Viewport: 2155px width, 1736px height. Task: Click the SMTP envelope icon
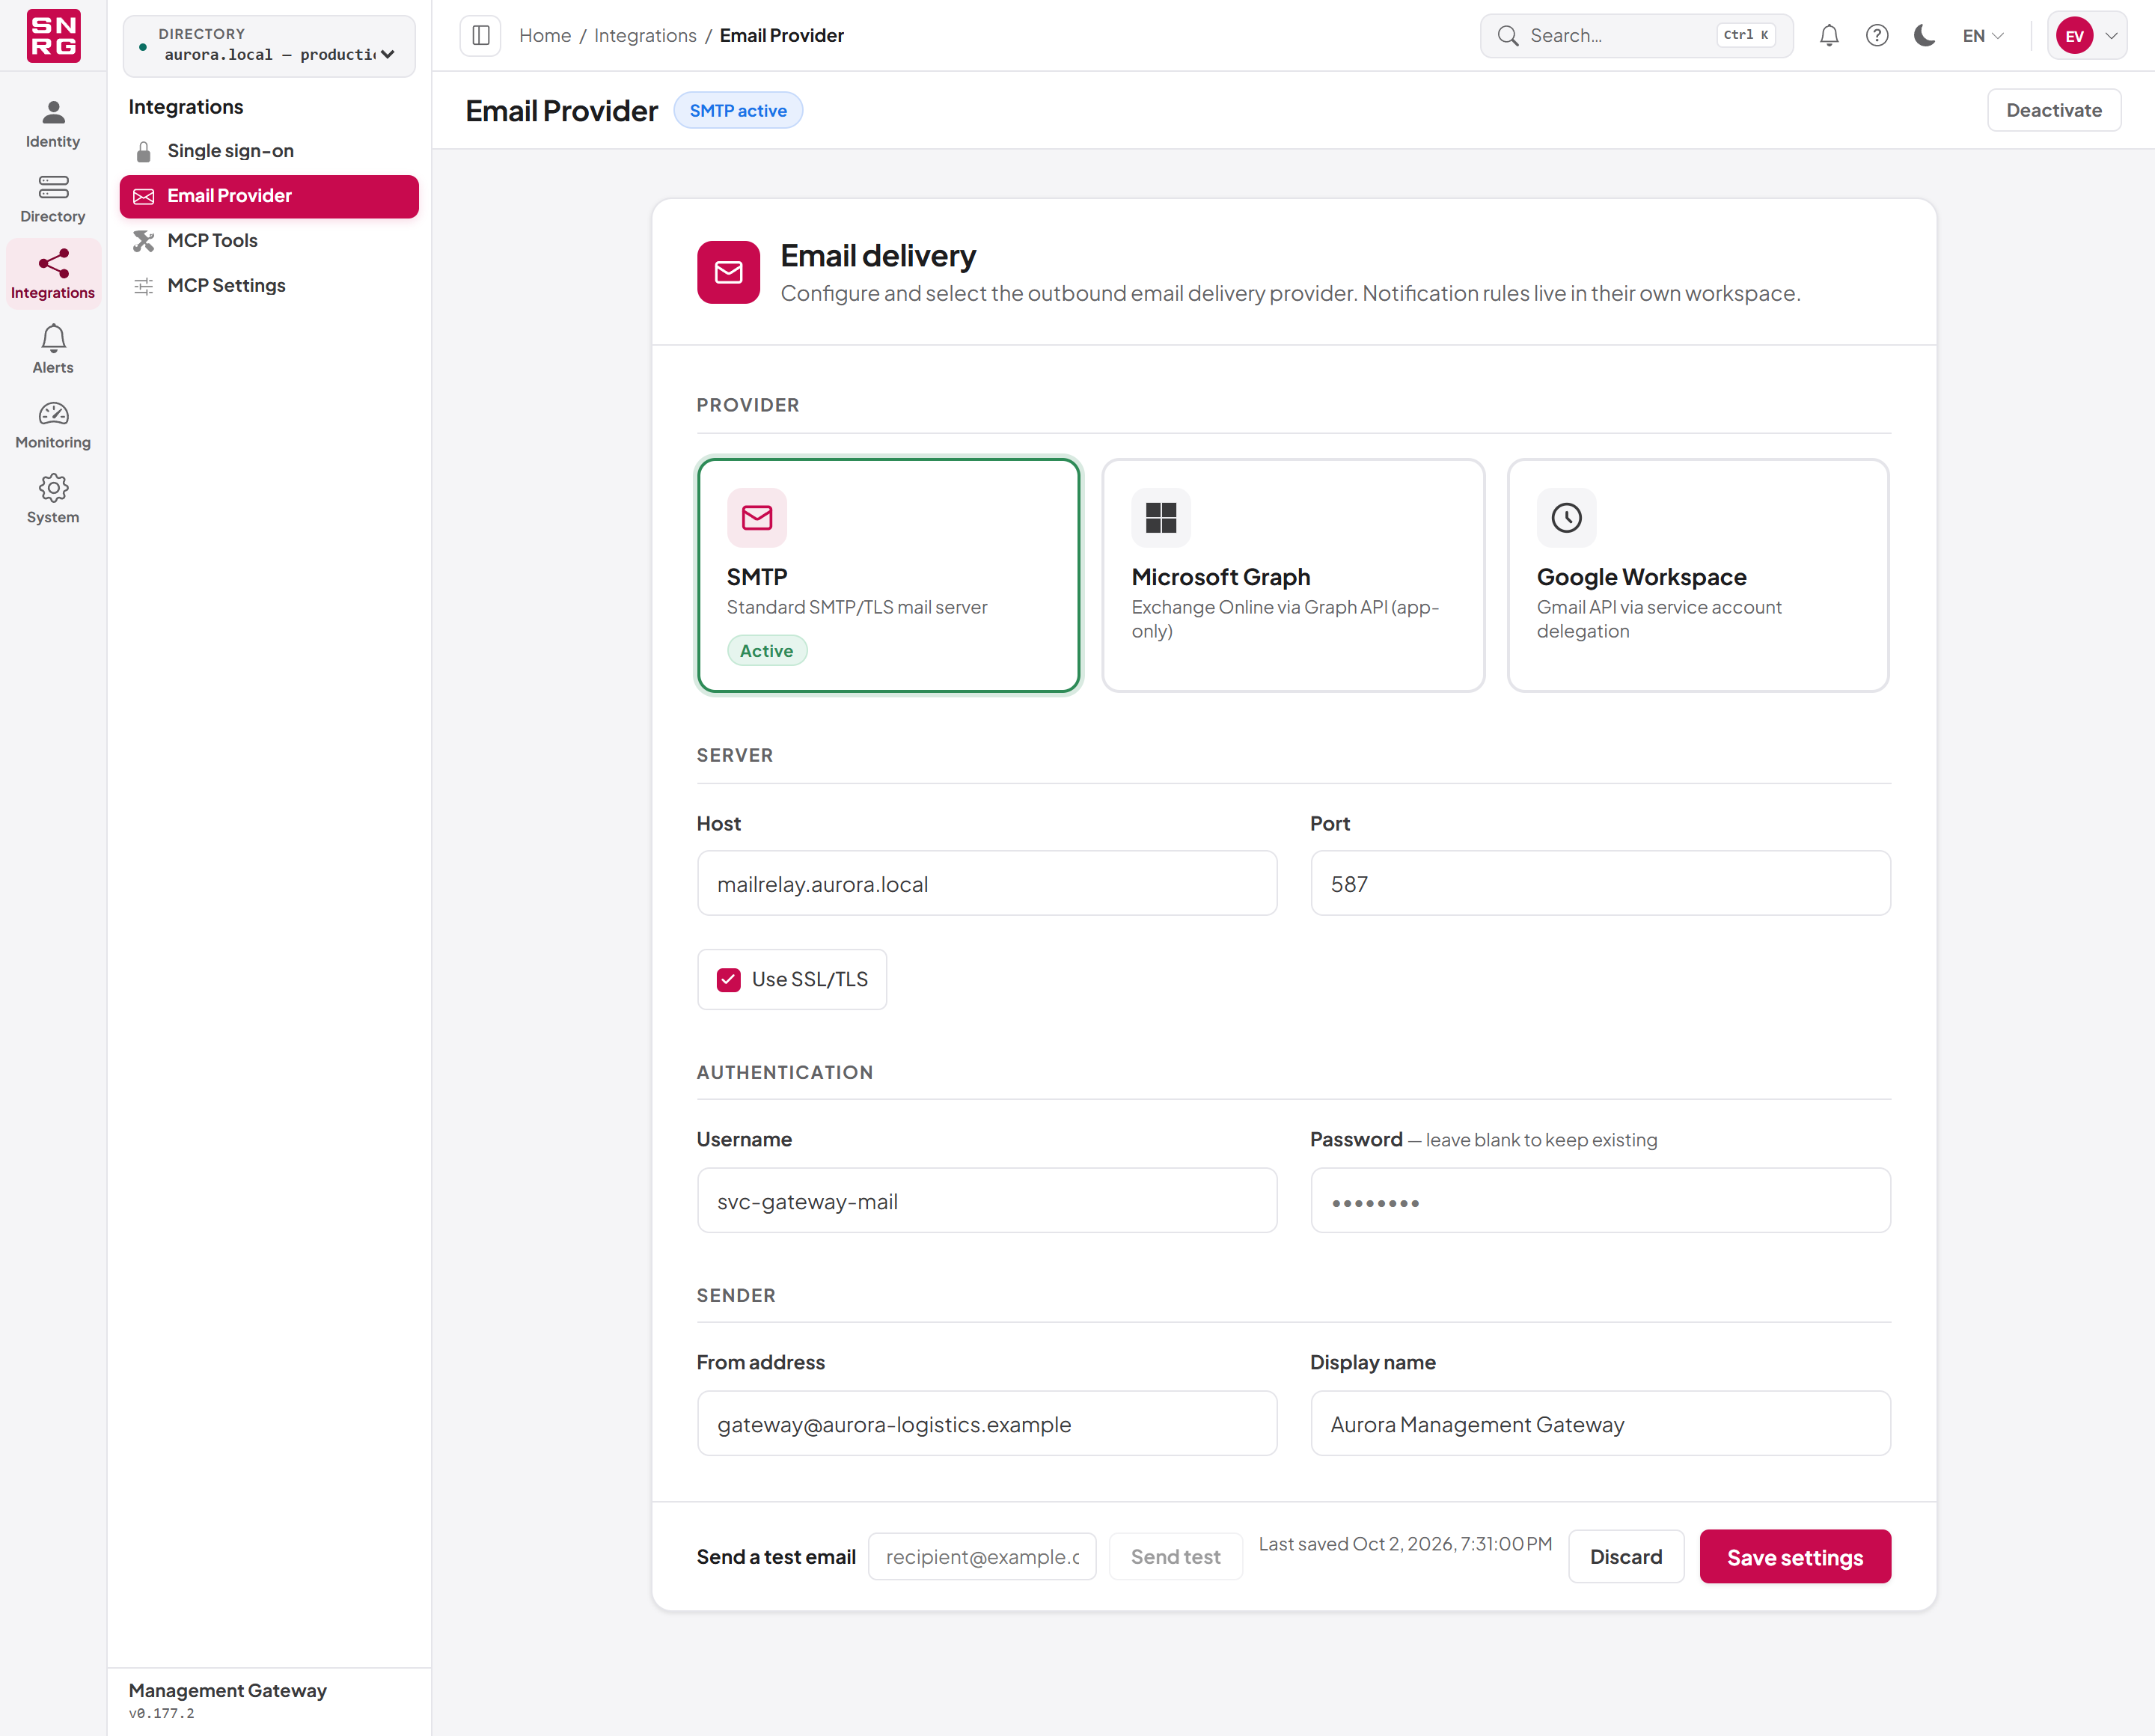tap(757, 518)
